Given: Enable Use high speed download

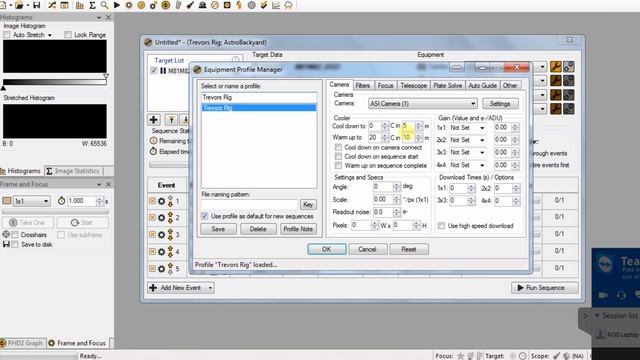Looking at the screenshot, I should pos(441,226).
